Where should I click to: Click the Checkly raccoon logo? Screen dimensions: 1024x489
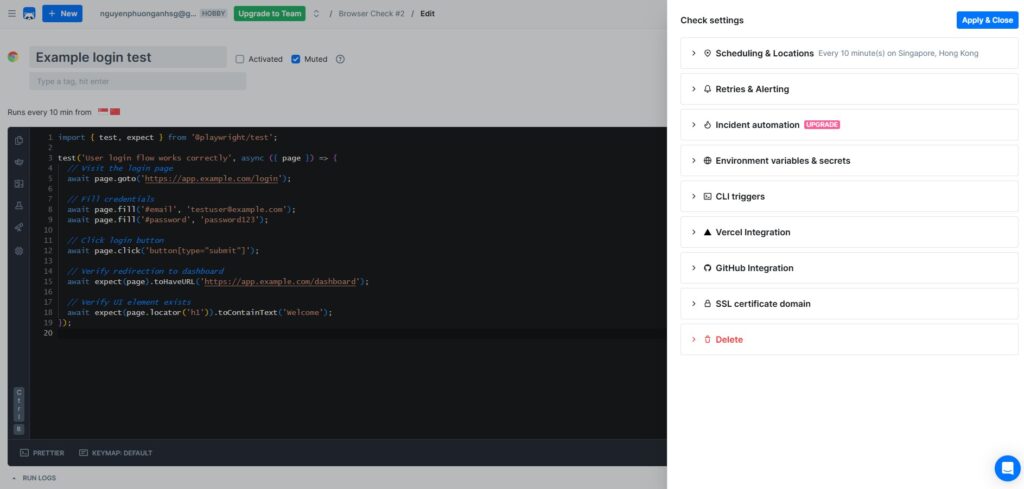[28, 14]
